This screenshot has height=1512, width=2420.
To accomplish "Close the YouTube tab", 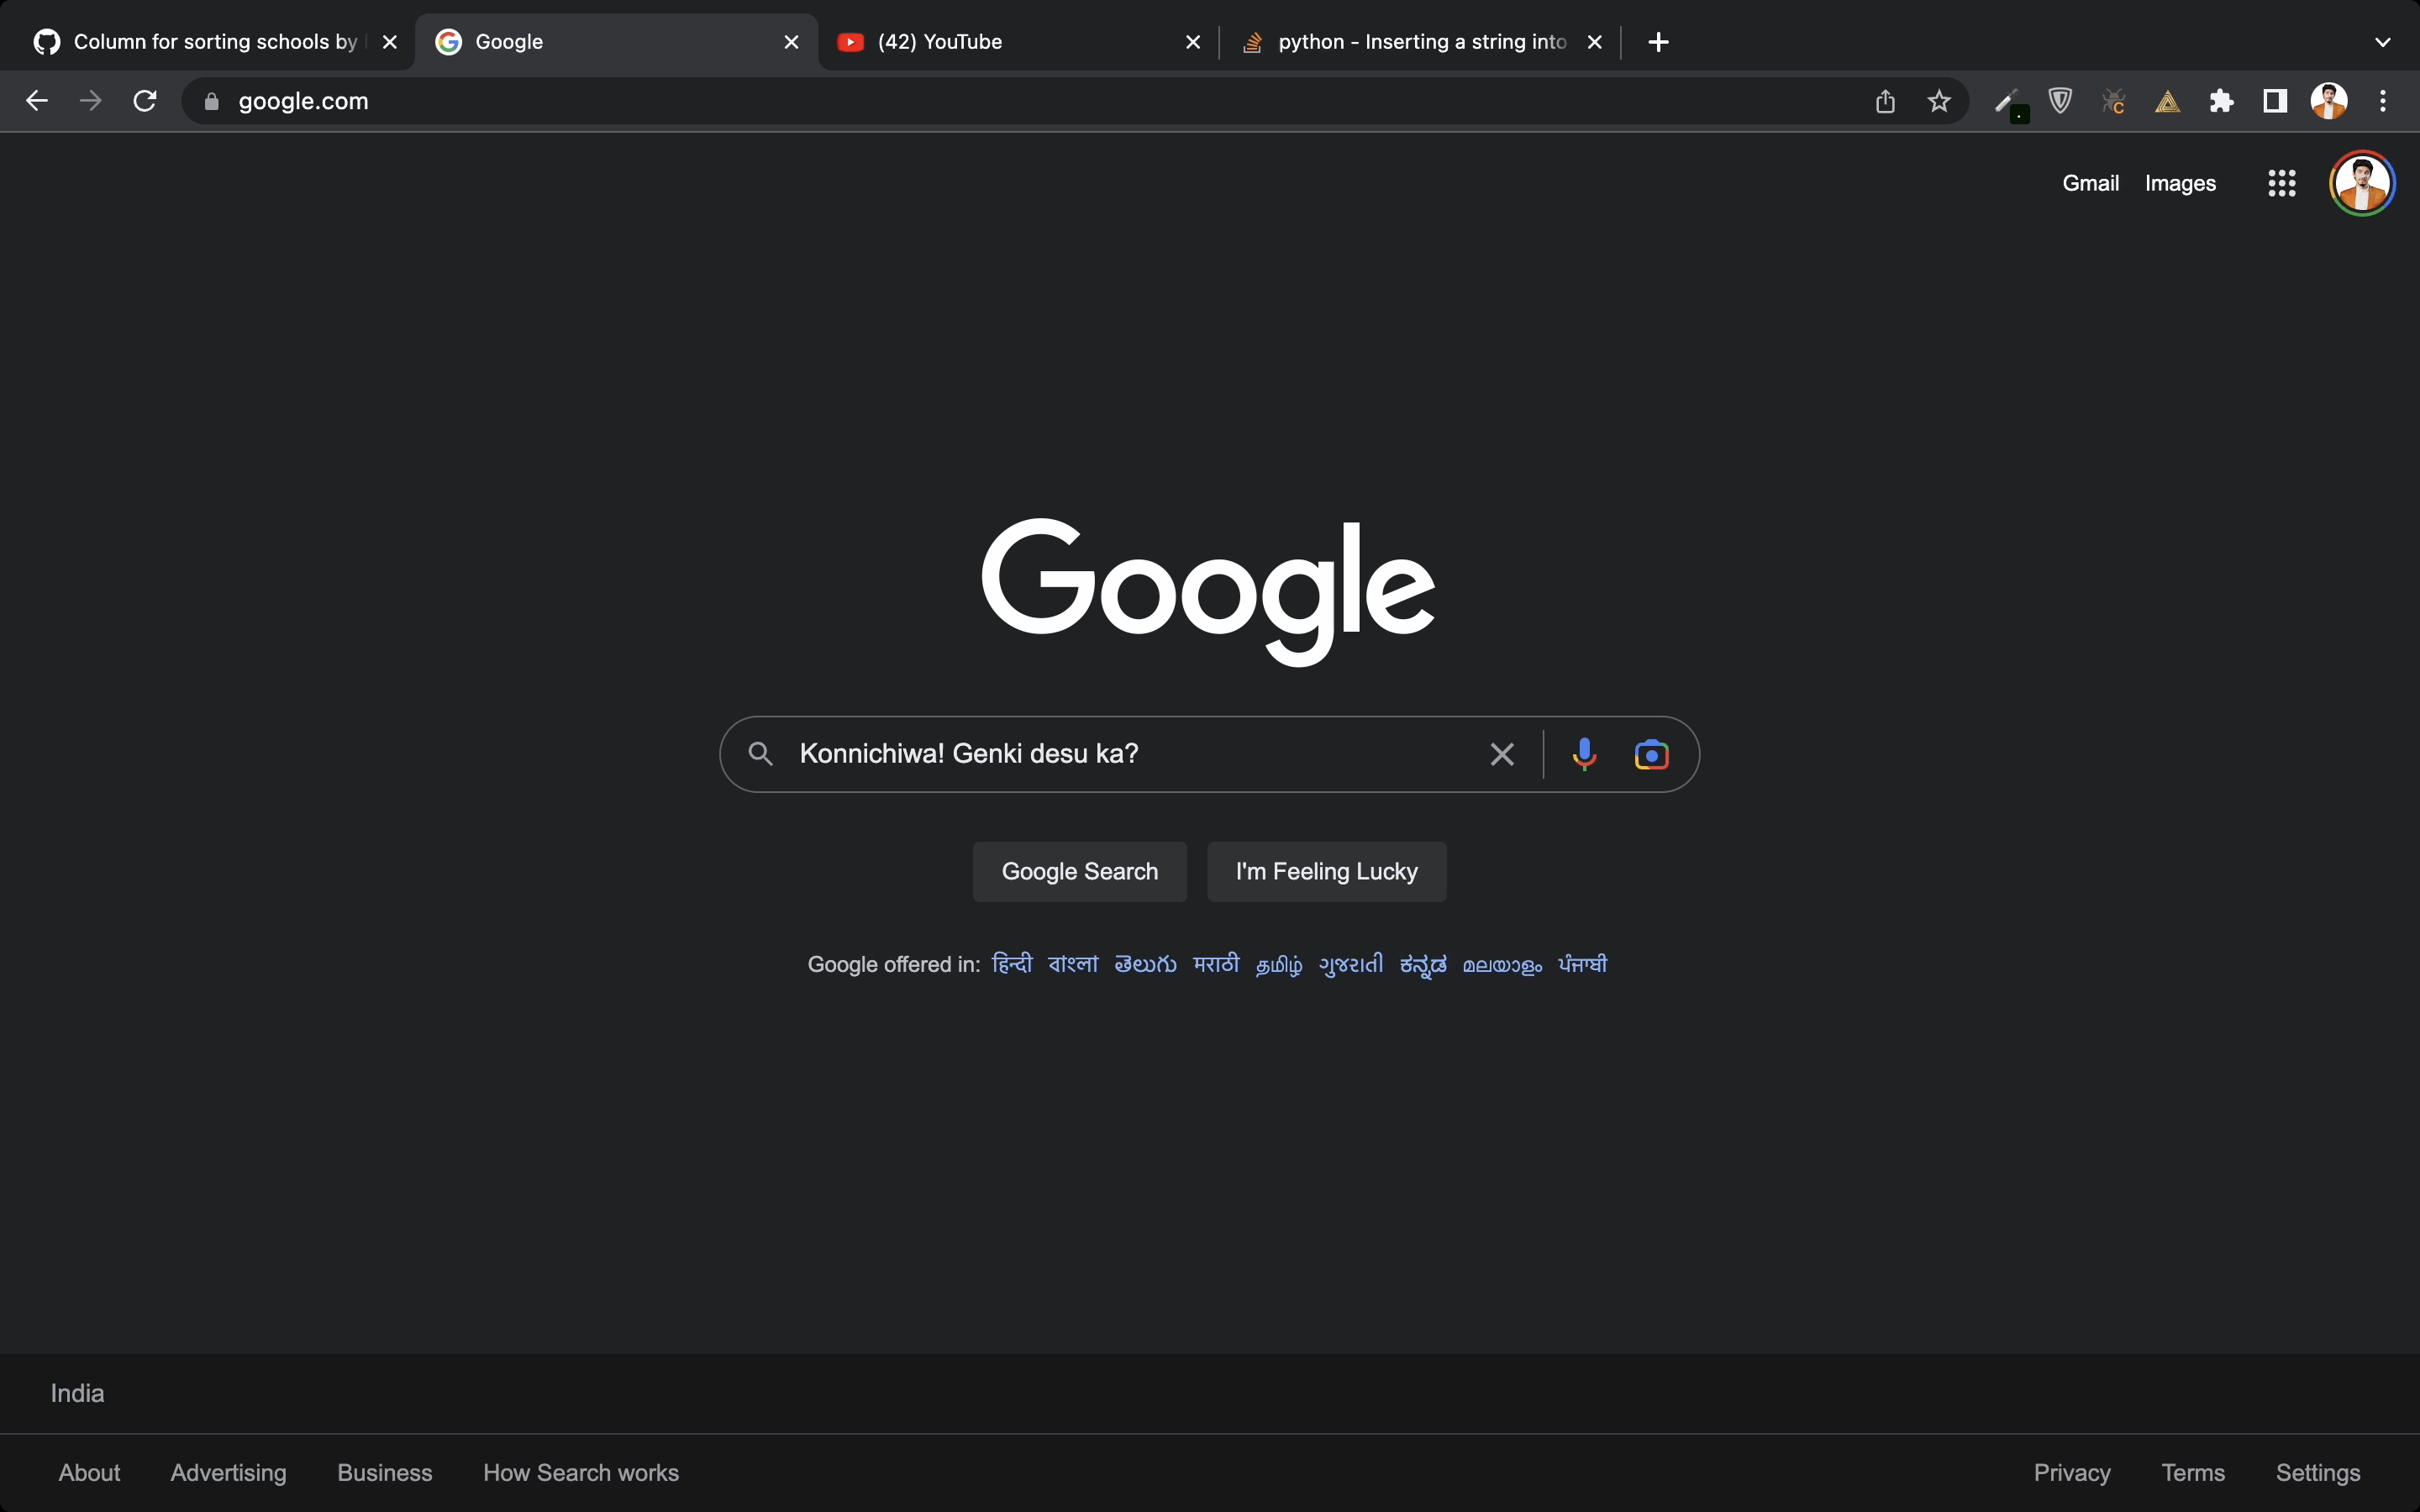I will pos(1193,42).
